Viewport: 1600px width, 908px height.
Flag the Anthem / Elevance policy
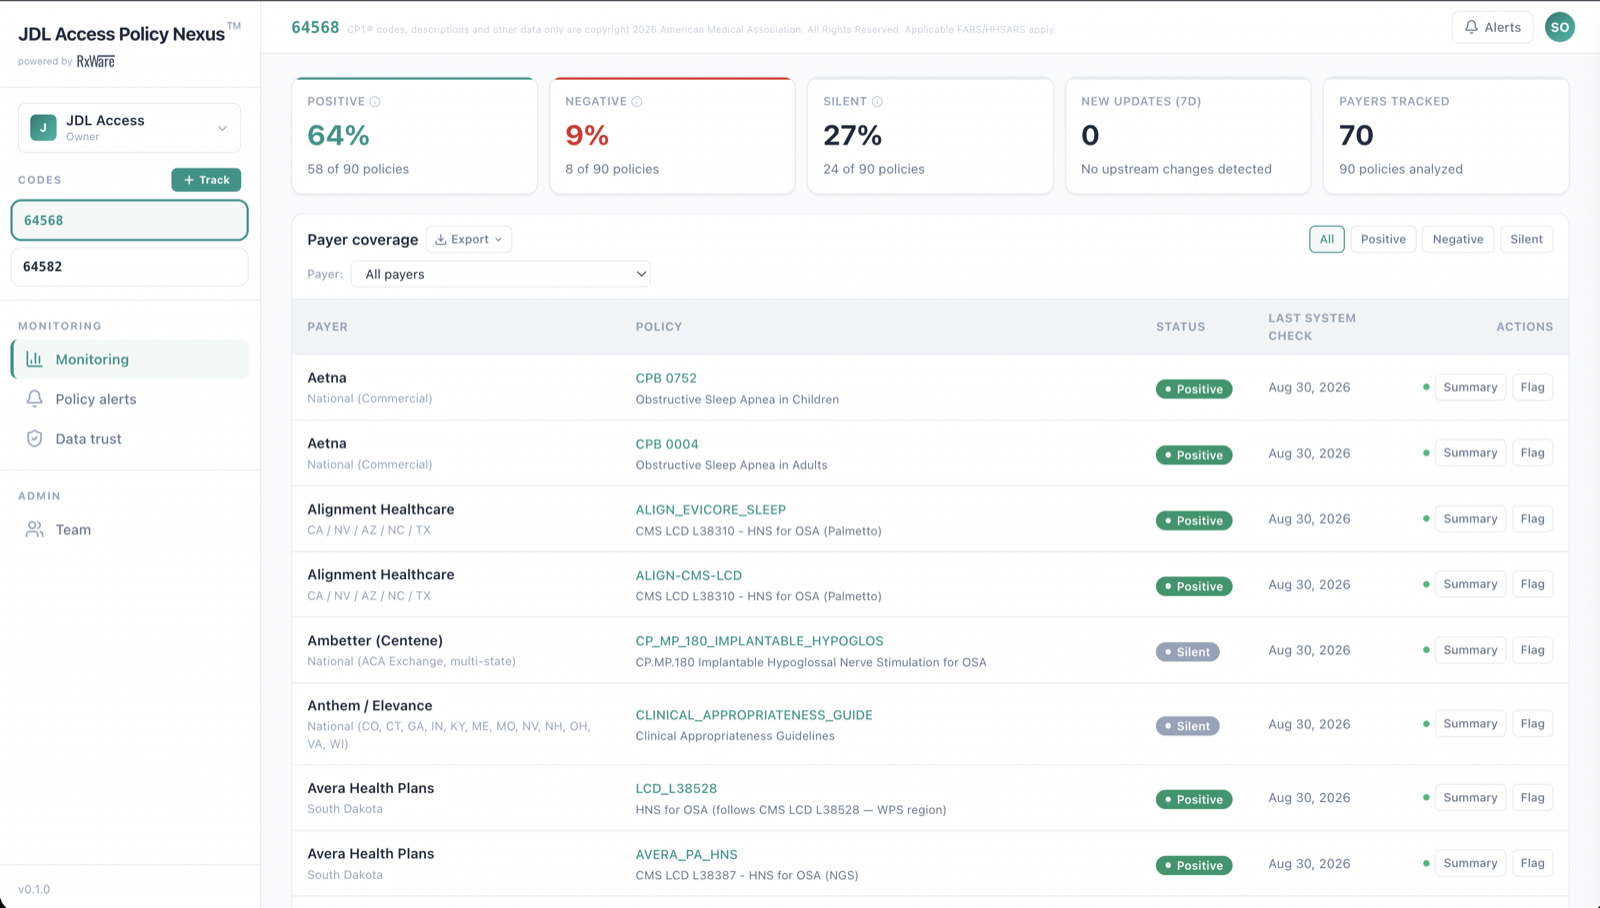pyautogui.click(x=1532, y=724)
